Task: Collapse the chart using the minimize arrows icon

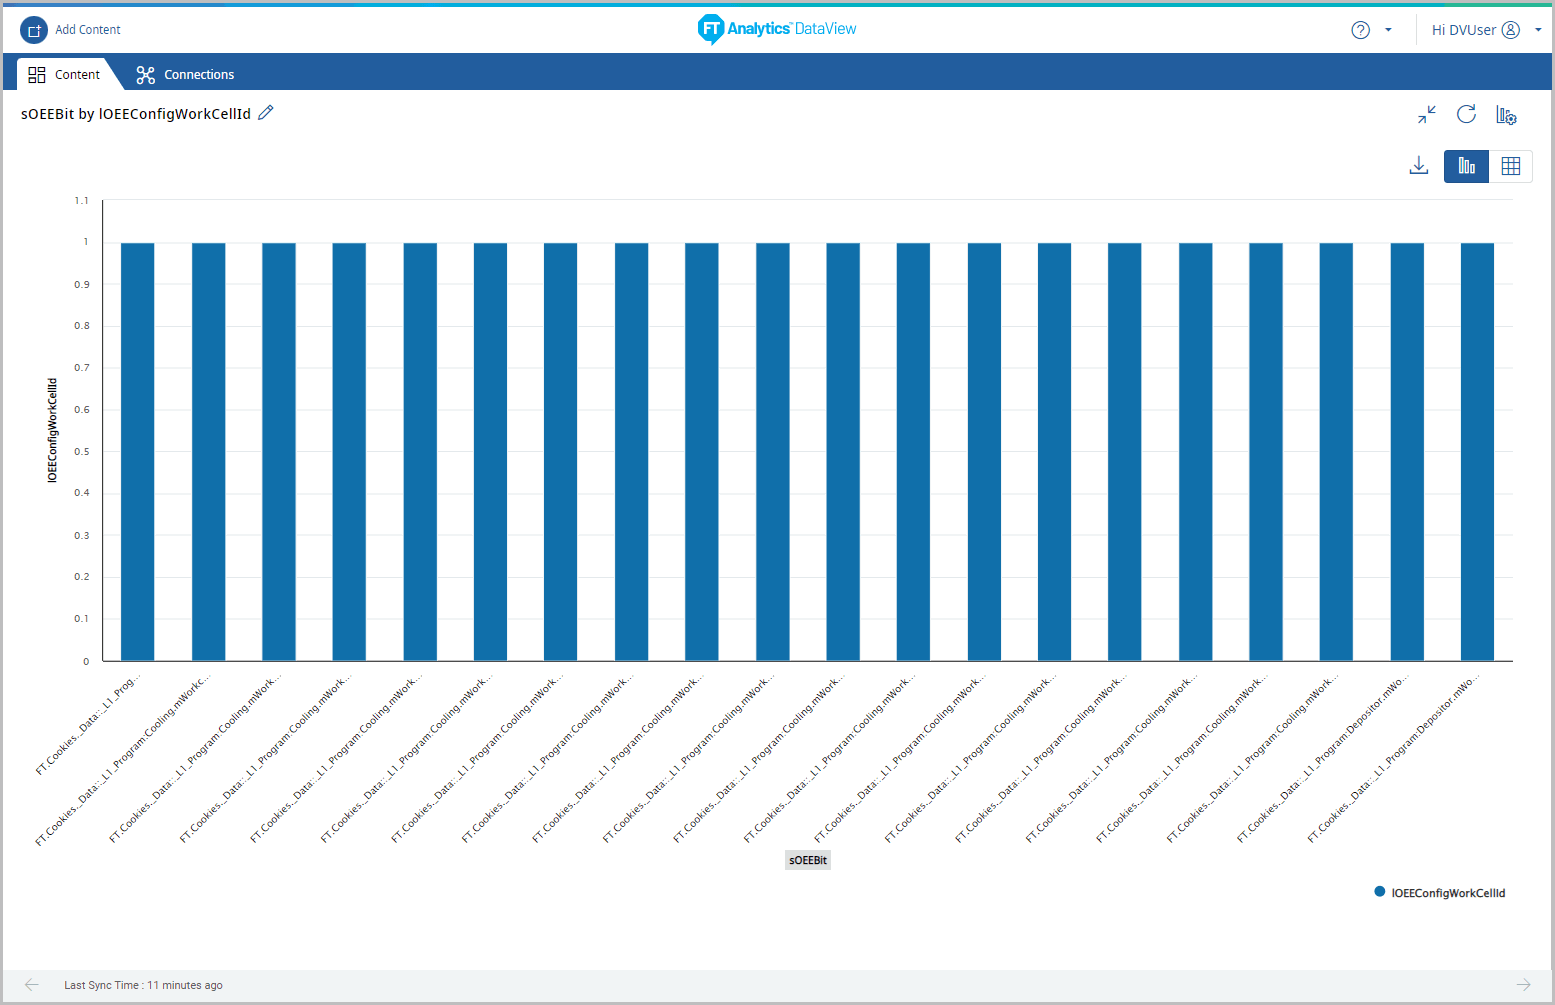Action: pos(1427,115)
